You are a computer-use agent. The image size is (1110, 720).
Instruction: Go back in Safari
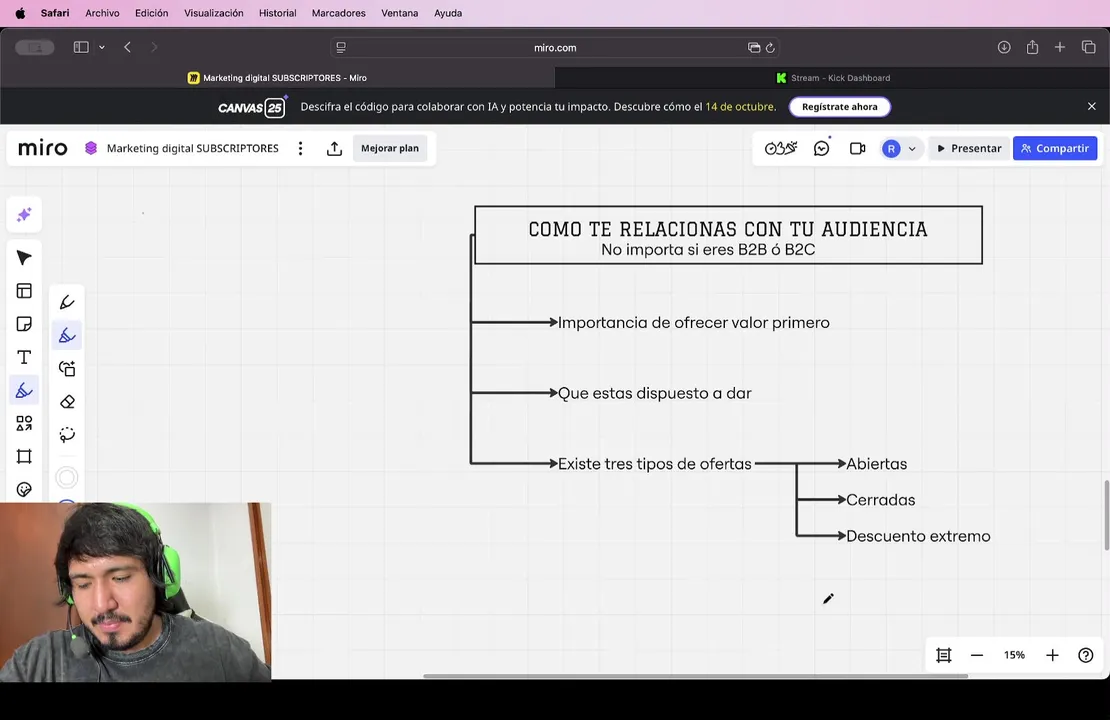click(127, 47)
